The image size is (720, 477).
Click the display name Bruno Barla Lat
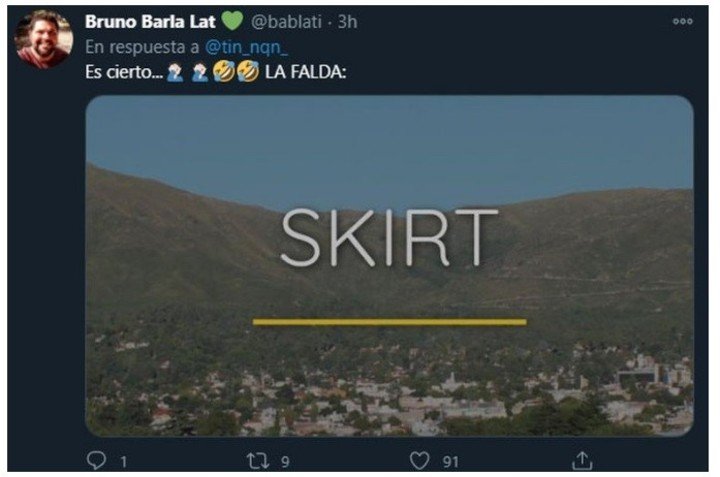(150, 22)
